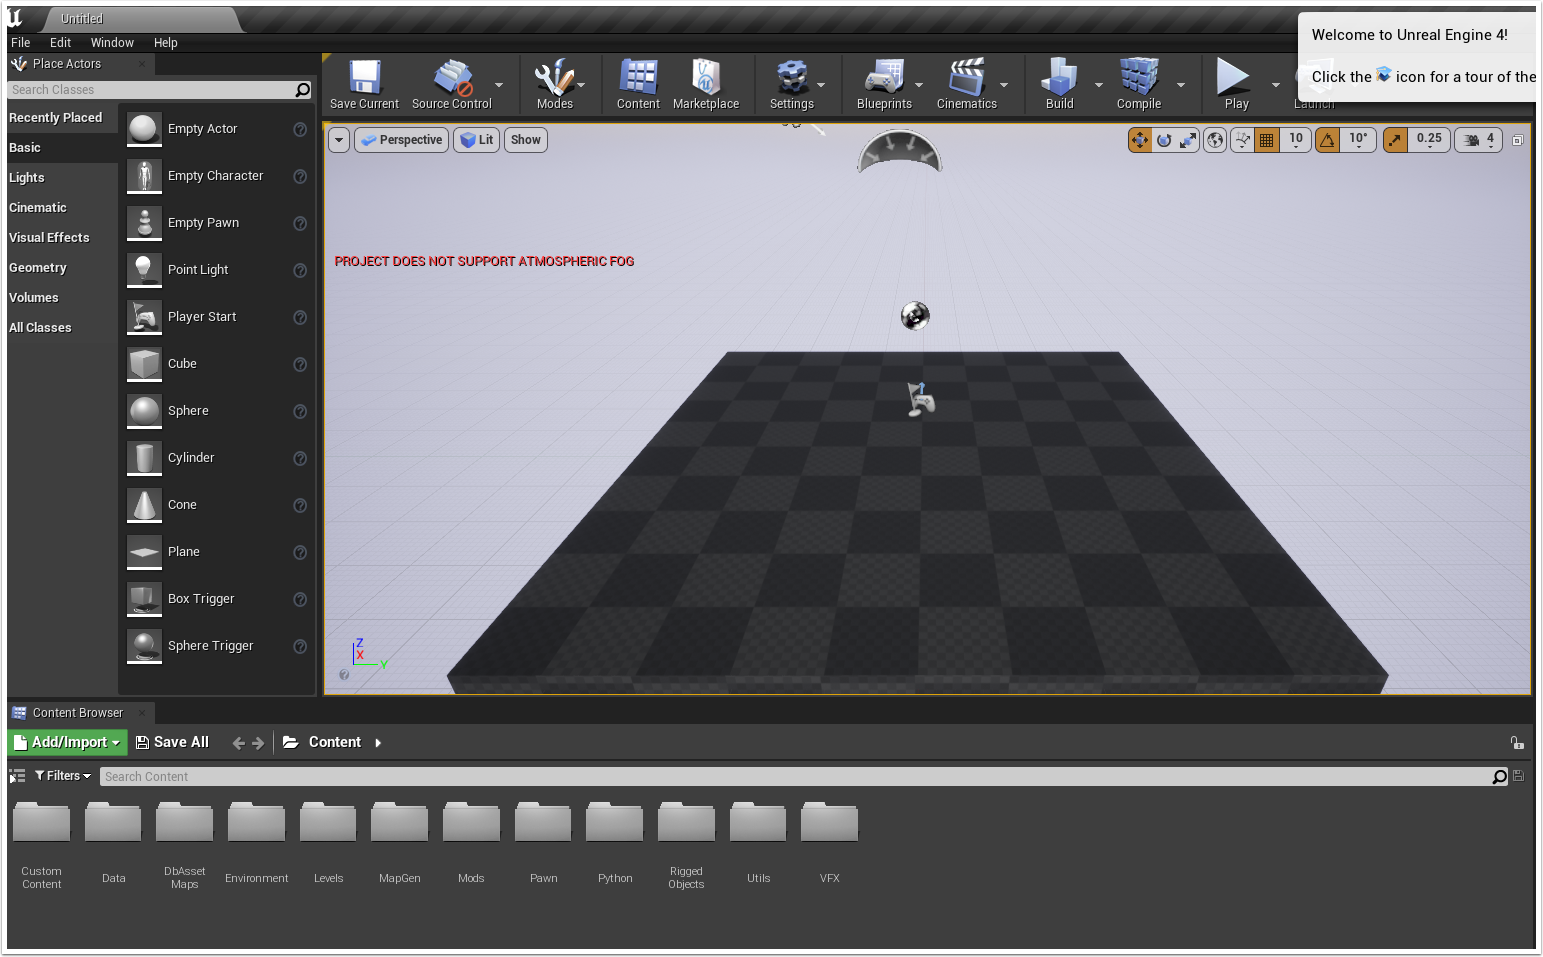The height and width of the screenshot is (957, 1543).
Task: Open the Perspective view type dropdown
Action: [401, 140]
